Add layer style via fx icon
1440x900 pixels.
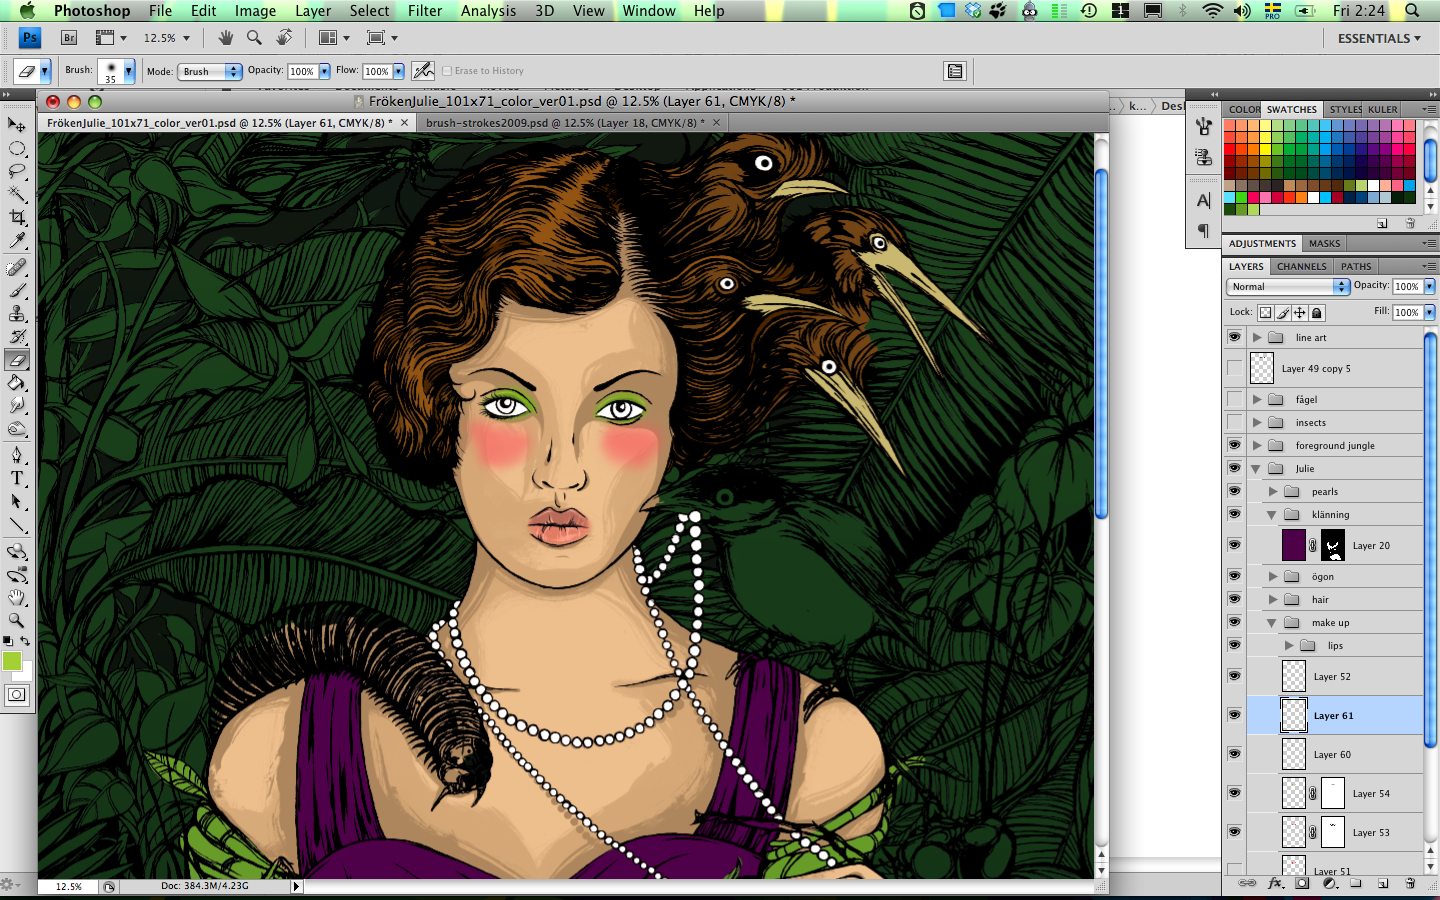click(1275, 883)
